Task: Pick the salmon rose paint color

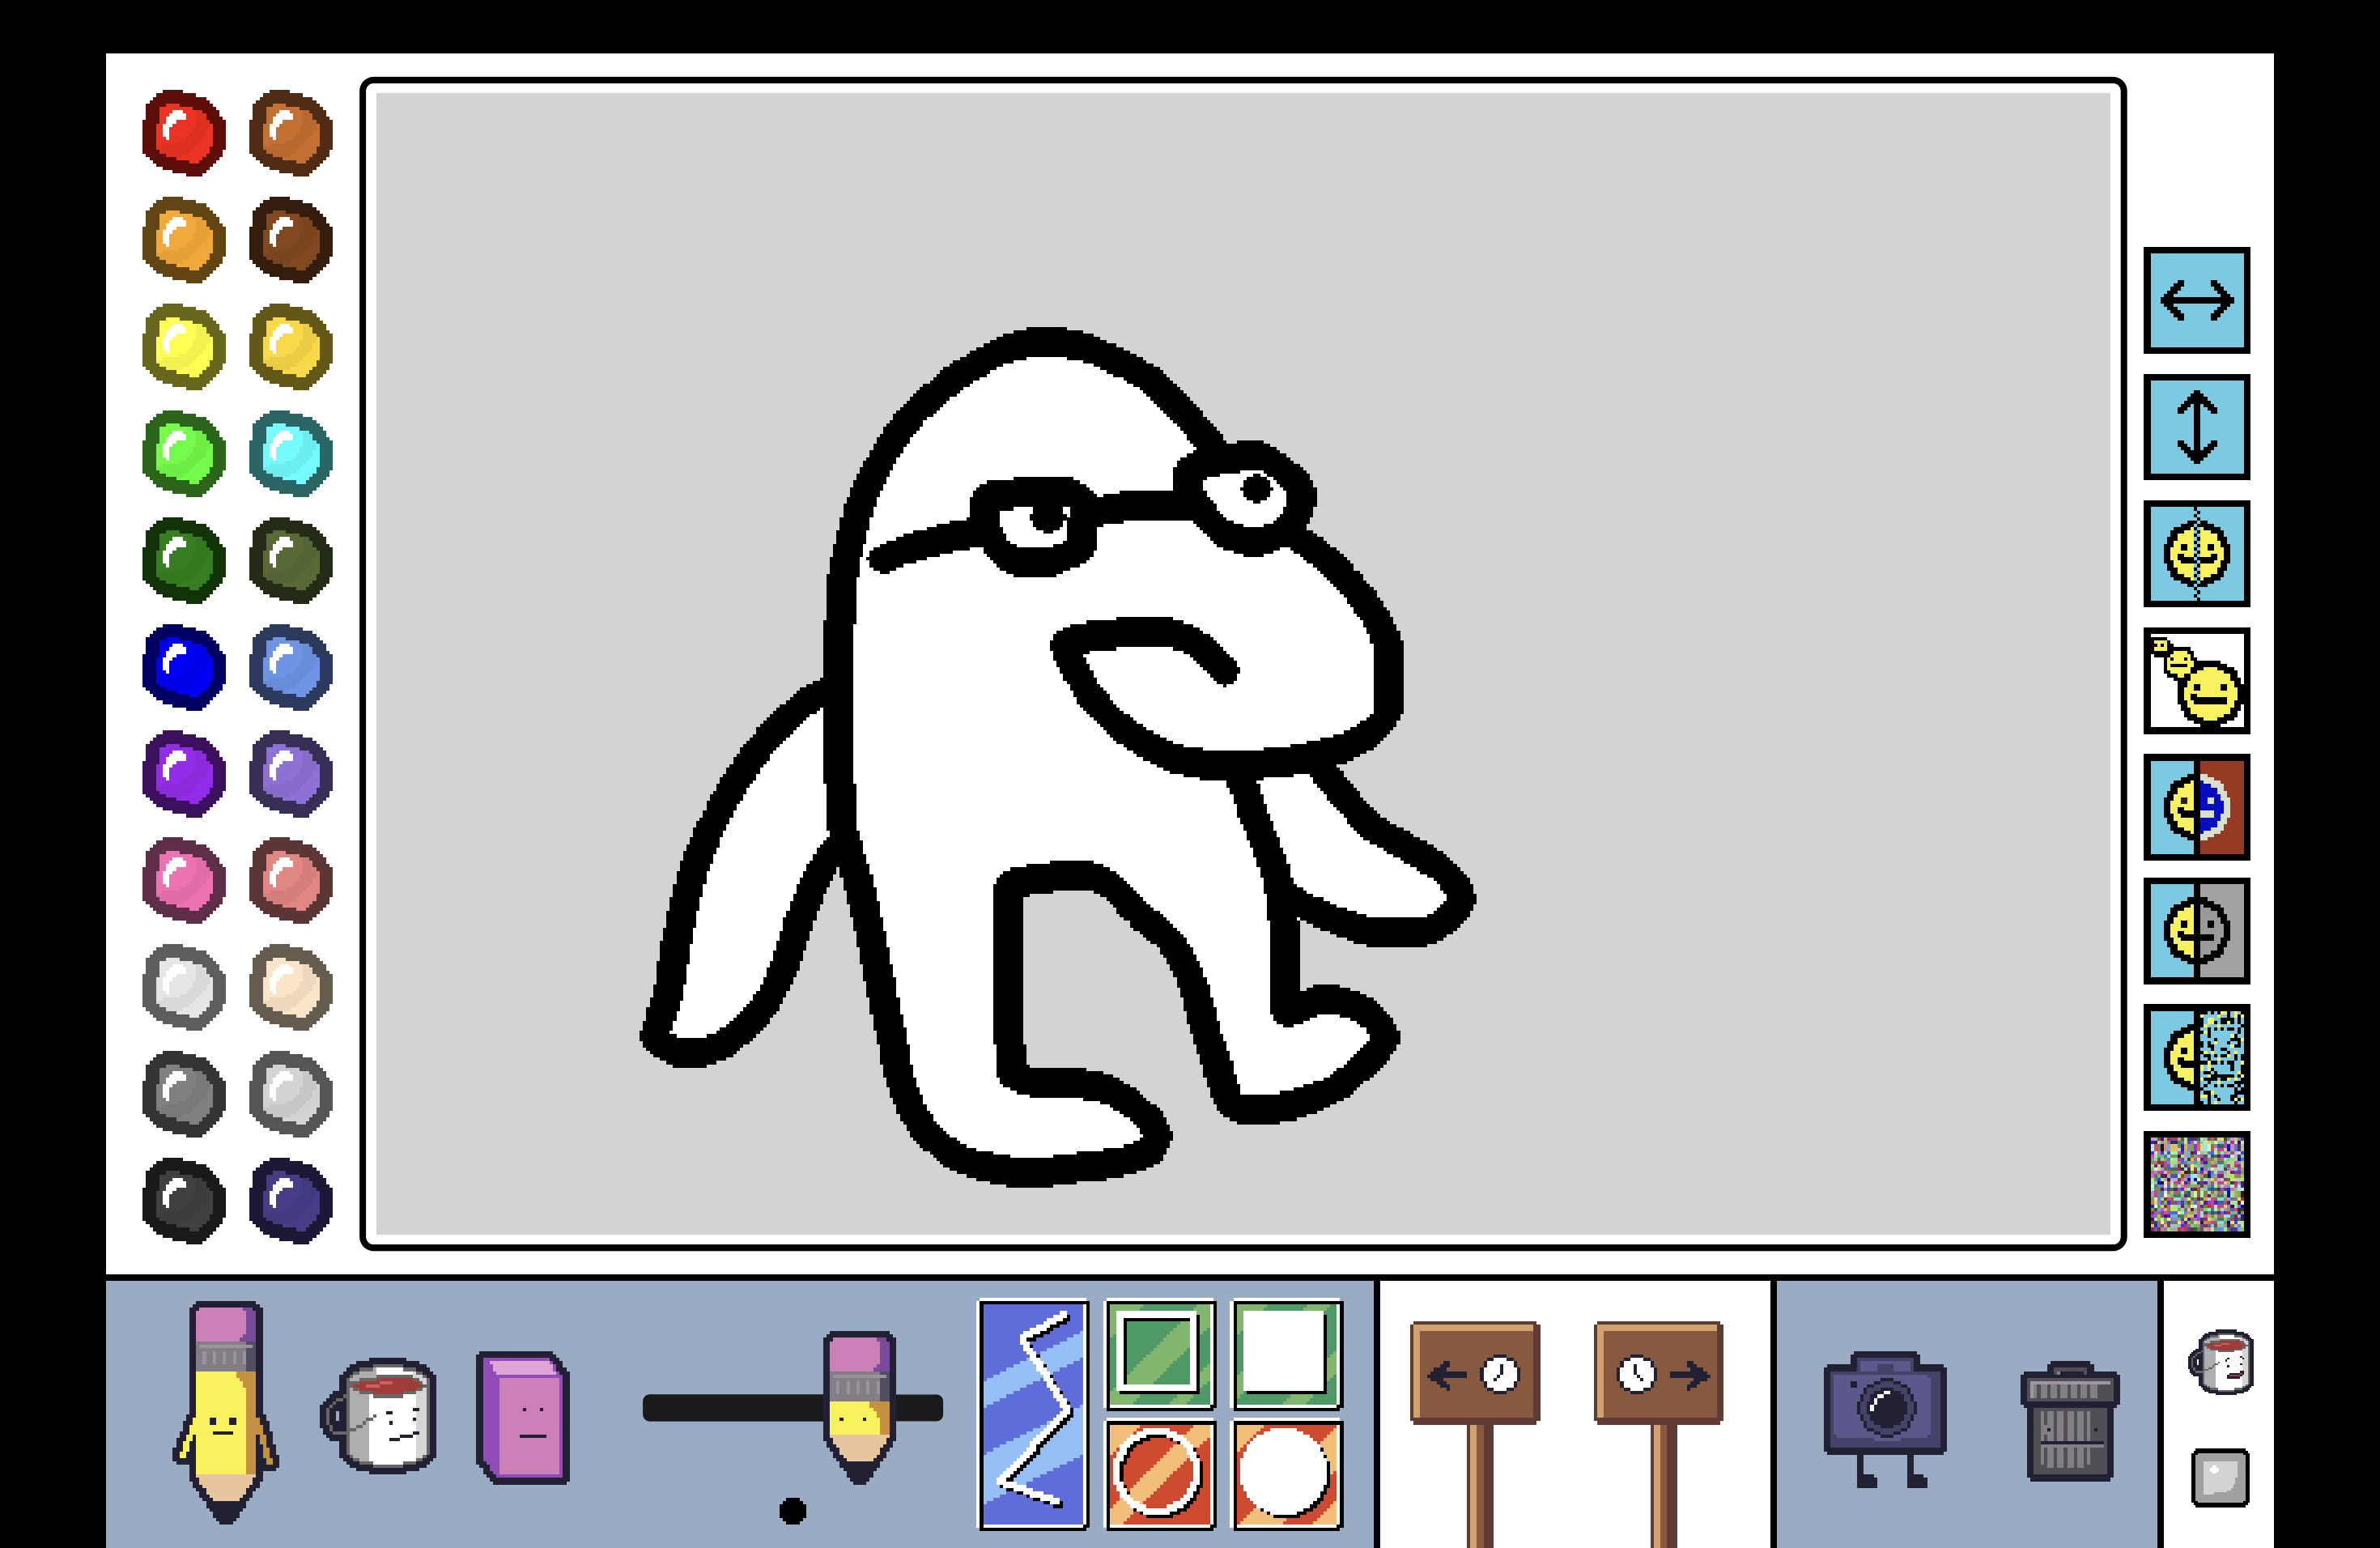Action: click(290, 880)
